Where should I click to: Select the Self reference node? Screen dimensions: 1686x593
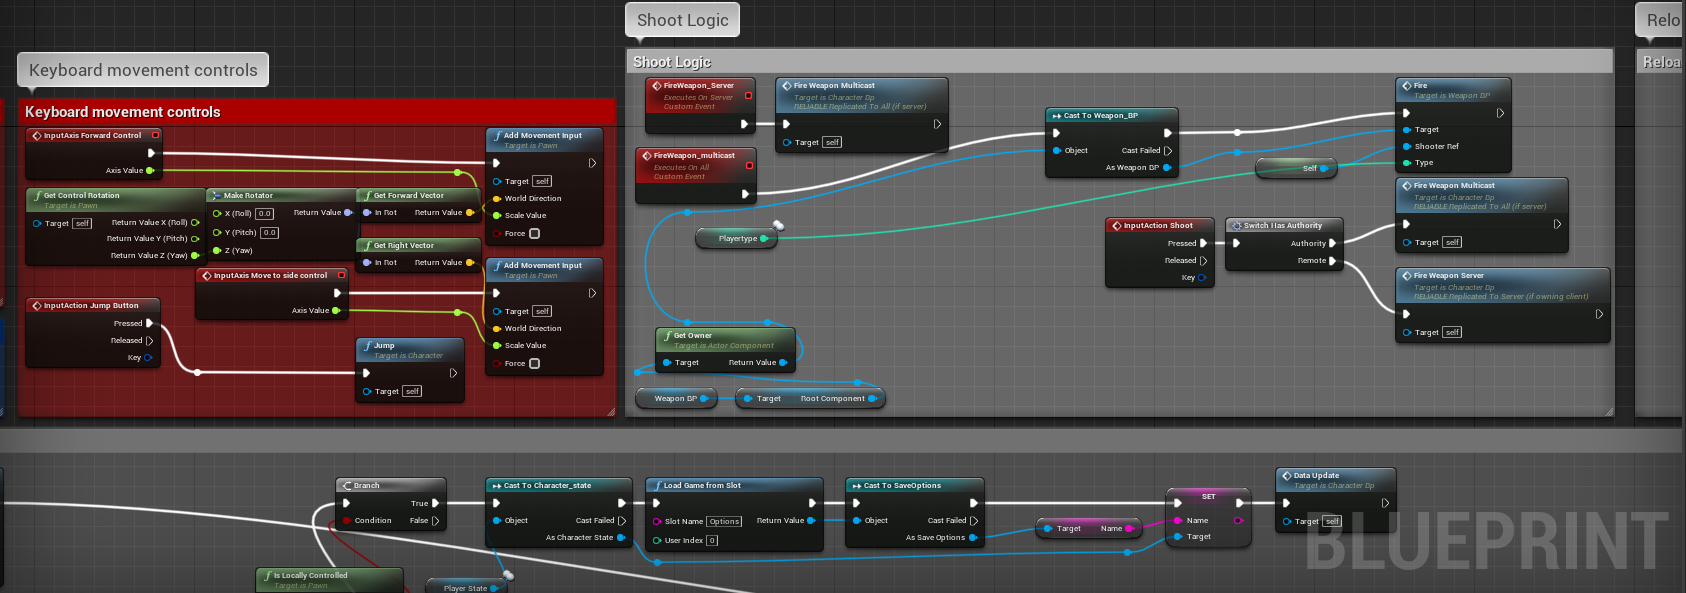pos(1295,168)
